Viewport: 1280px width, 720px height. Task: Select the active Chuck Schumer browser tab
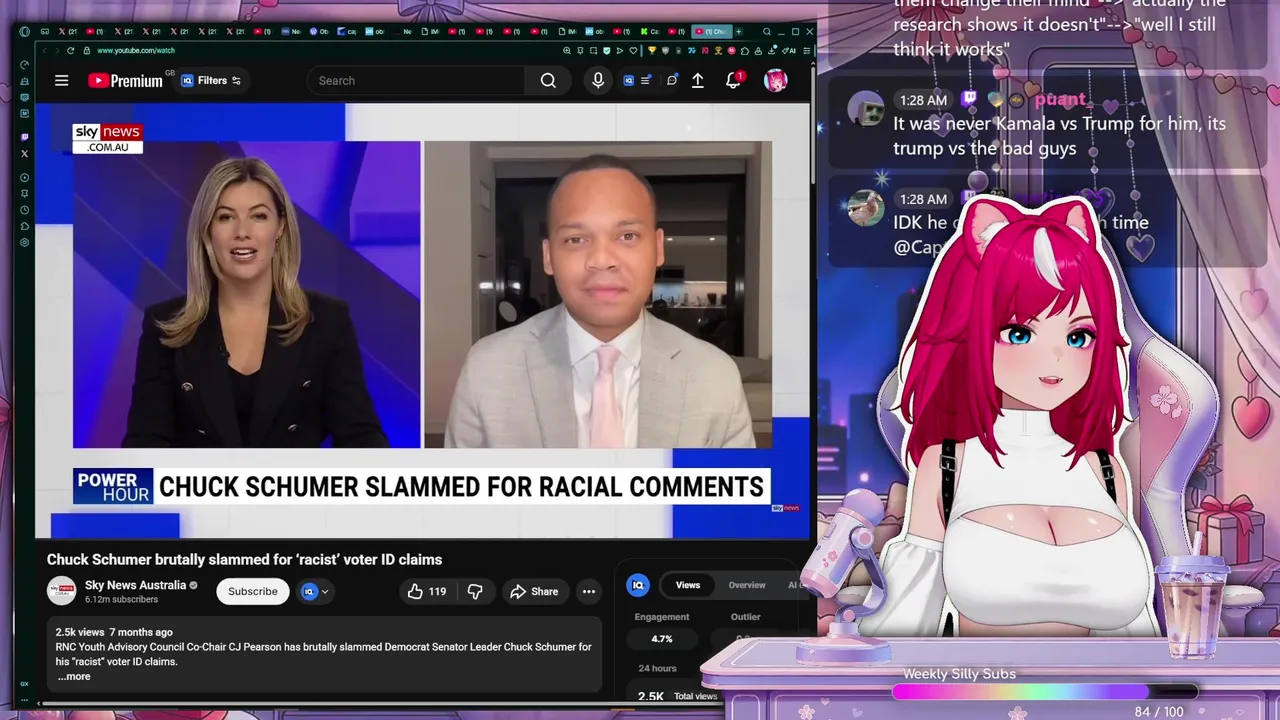[x=712, y=32]
